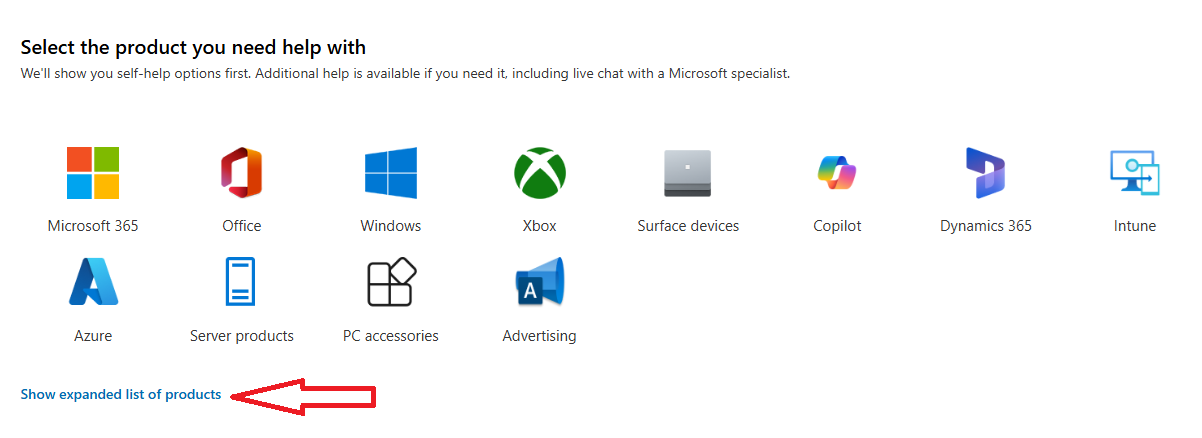Click the "Surface devices" text label
The width and height of the screenshot is (1202, 438).
[x=688, y=226]
